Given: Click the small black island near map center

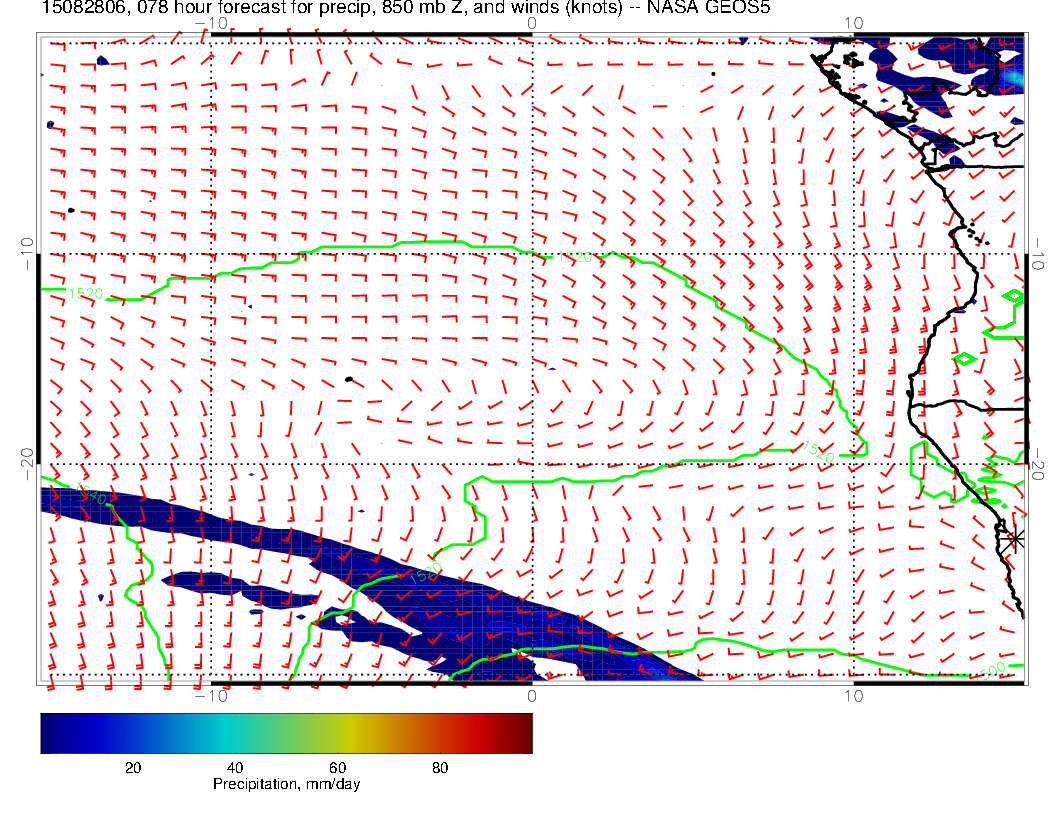Looking at the screenshot, I should coord(348,379).
